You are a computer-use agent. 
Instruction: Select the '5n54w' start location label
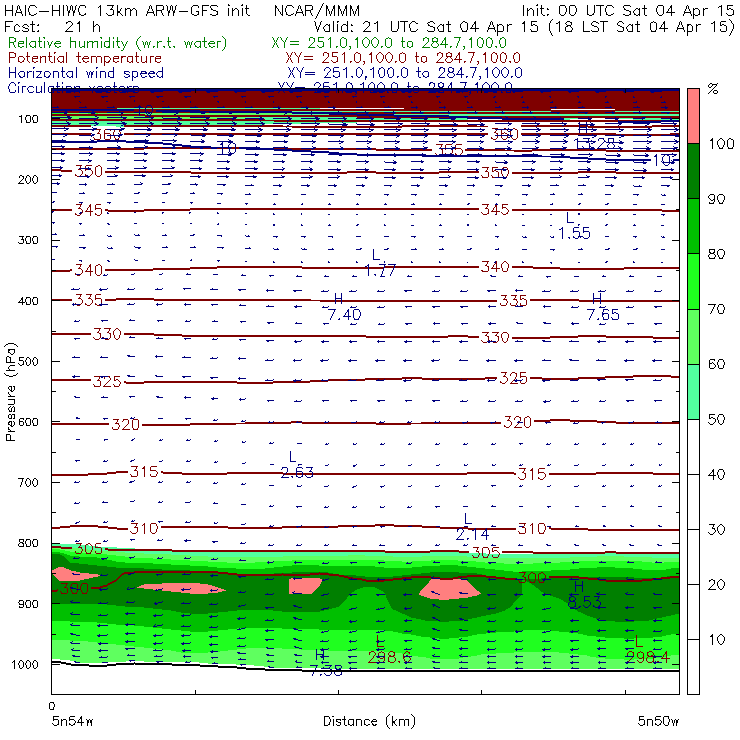coord(72,721)
